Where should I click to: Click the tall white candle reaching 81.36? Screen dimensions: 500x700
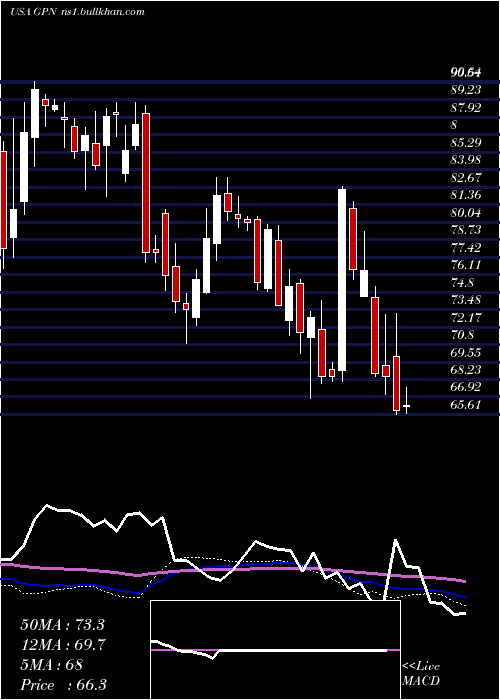point(342,280)
